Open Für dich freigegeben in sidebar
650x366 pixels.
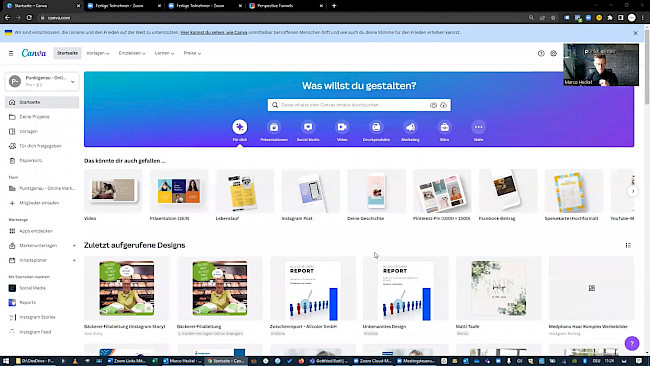click(42, 146)
